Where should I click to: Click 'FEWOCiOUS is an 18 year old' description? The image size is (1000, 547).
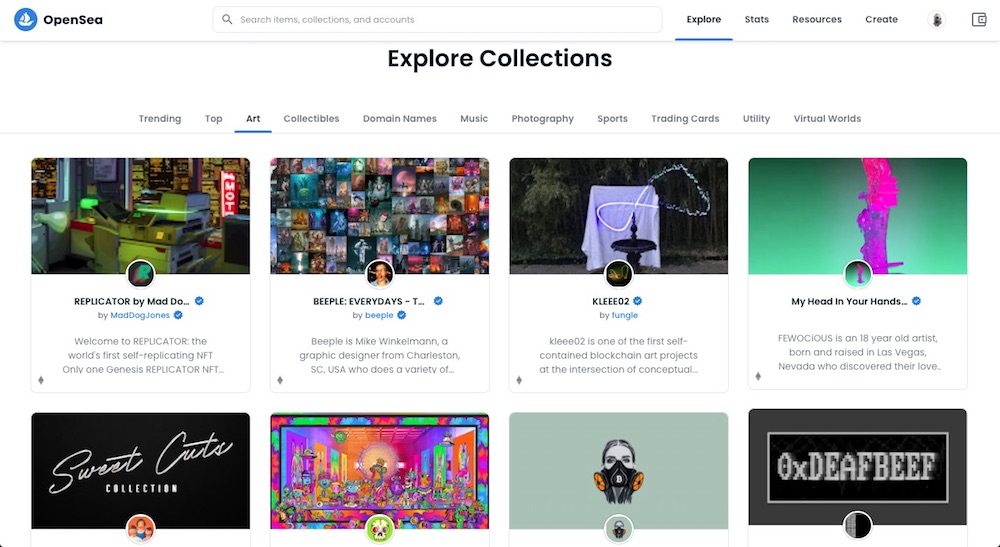tap(858, 352)
